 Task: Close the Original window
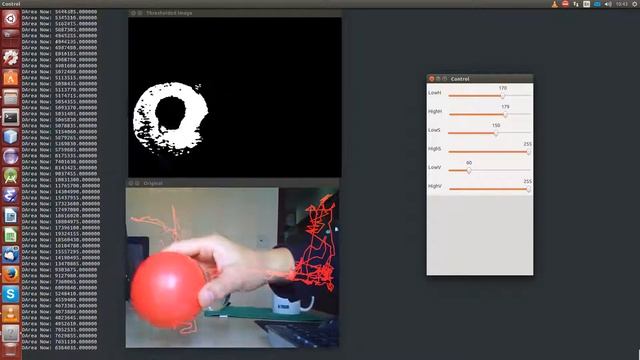point(131,183)
